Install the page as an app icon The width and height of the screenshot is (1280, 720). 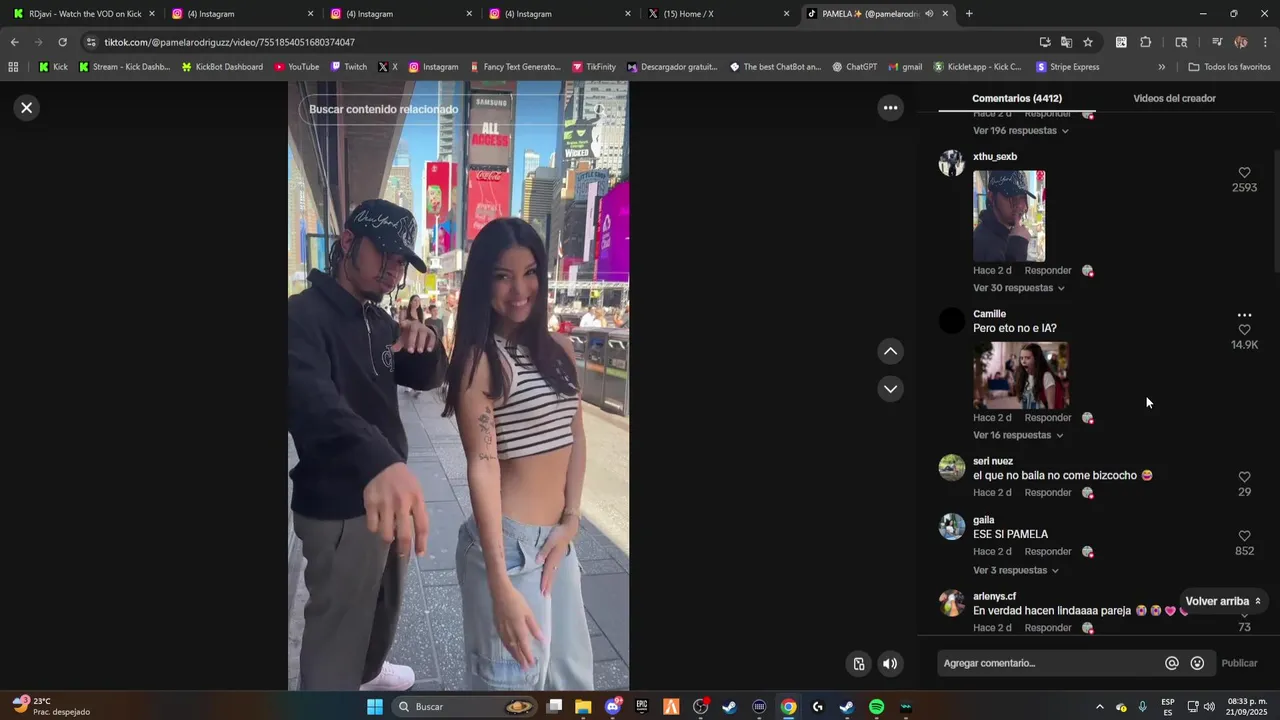tap(1045, 42)
